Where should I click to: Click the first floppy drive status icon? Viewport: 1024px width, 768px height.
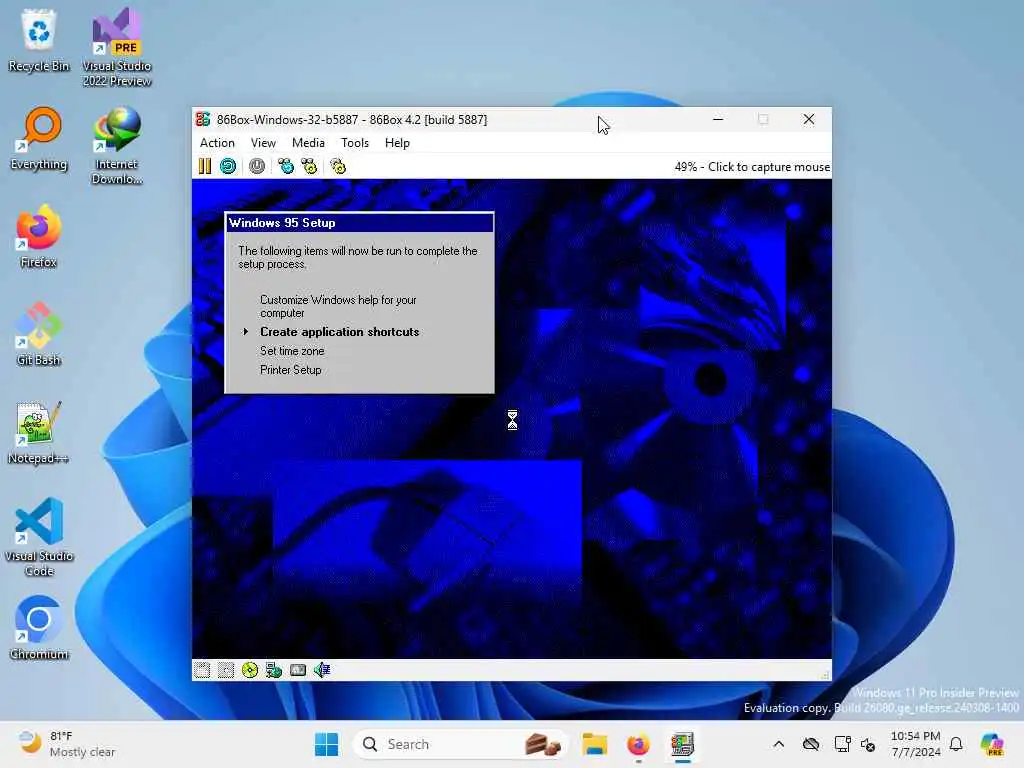pos(202,670)
